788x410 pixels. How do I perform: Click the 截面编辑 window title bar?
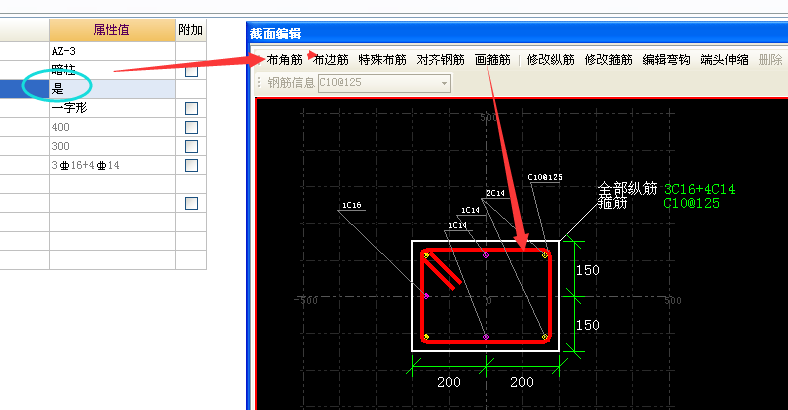coord(518,34)
